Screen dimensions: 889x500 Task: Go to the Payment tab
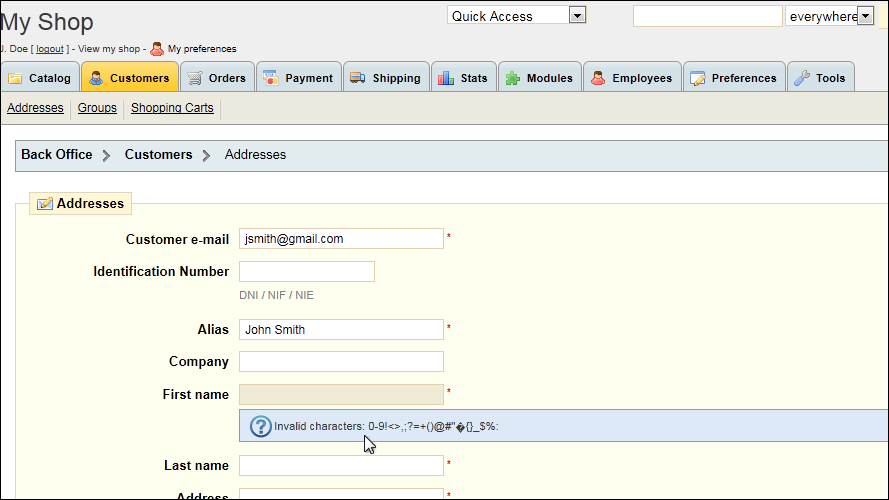tap(299, 77)
